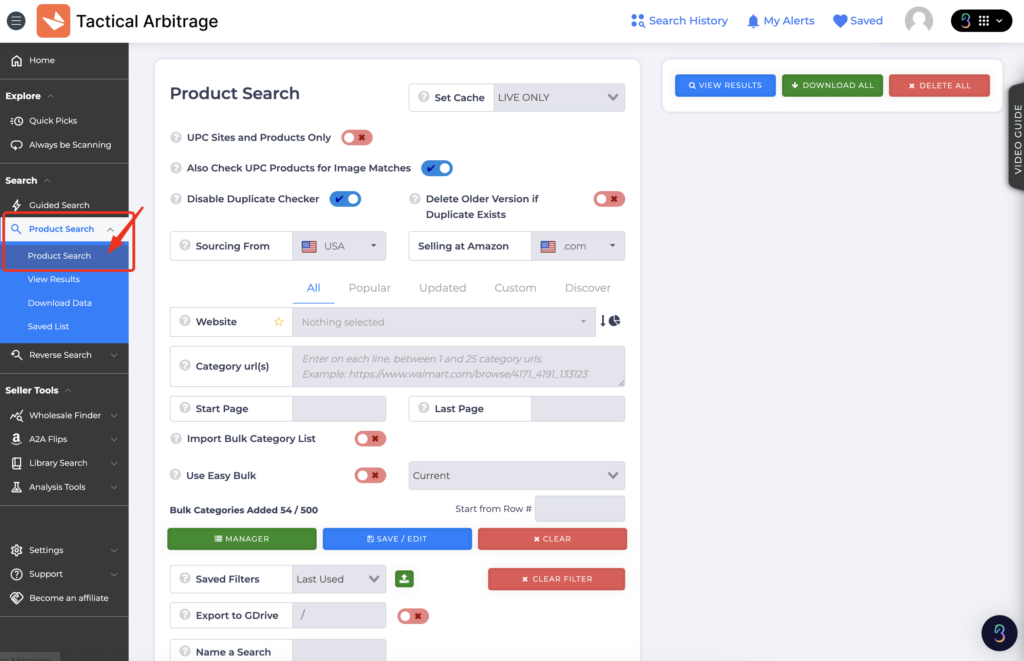This screenshot has height=661, width=1024.
Task: Click the Last Page input field
Action: (x=578, y=409)
